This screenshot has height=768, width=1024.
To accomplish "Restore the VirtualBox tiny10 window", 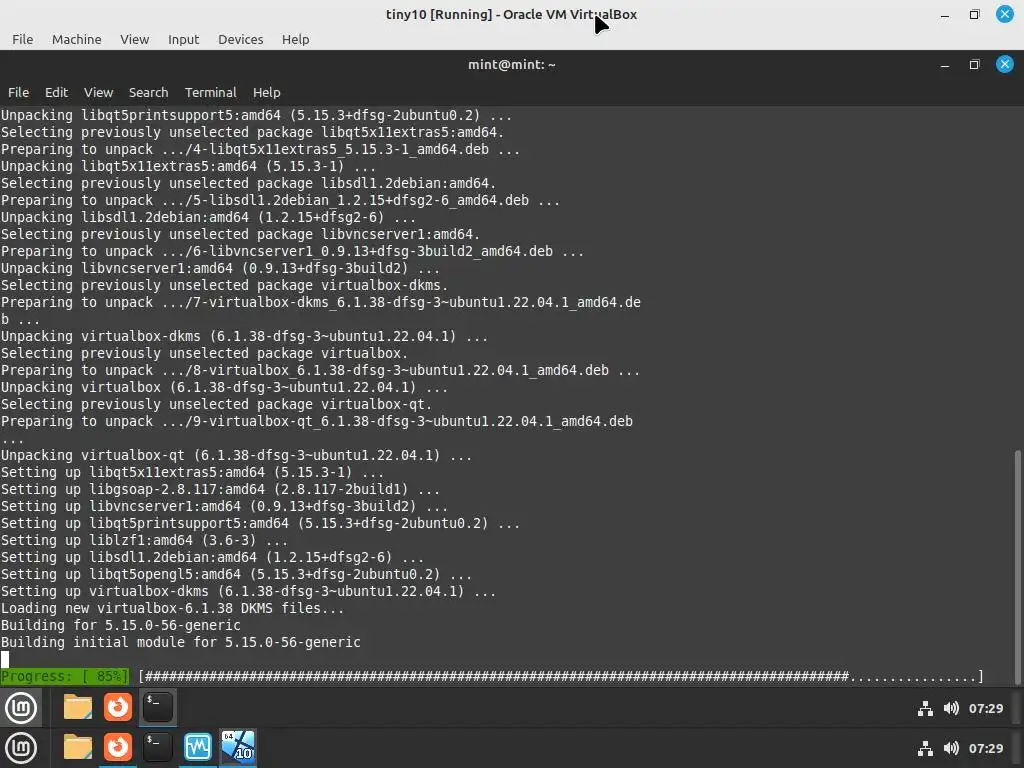I will click(x=974, y=14).
